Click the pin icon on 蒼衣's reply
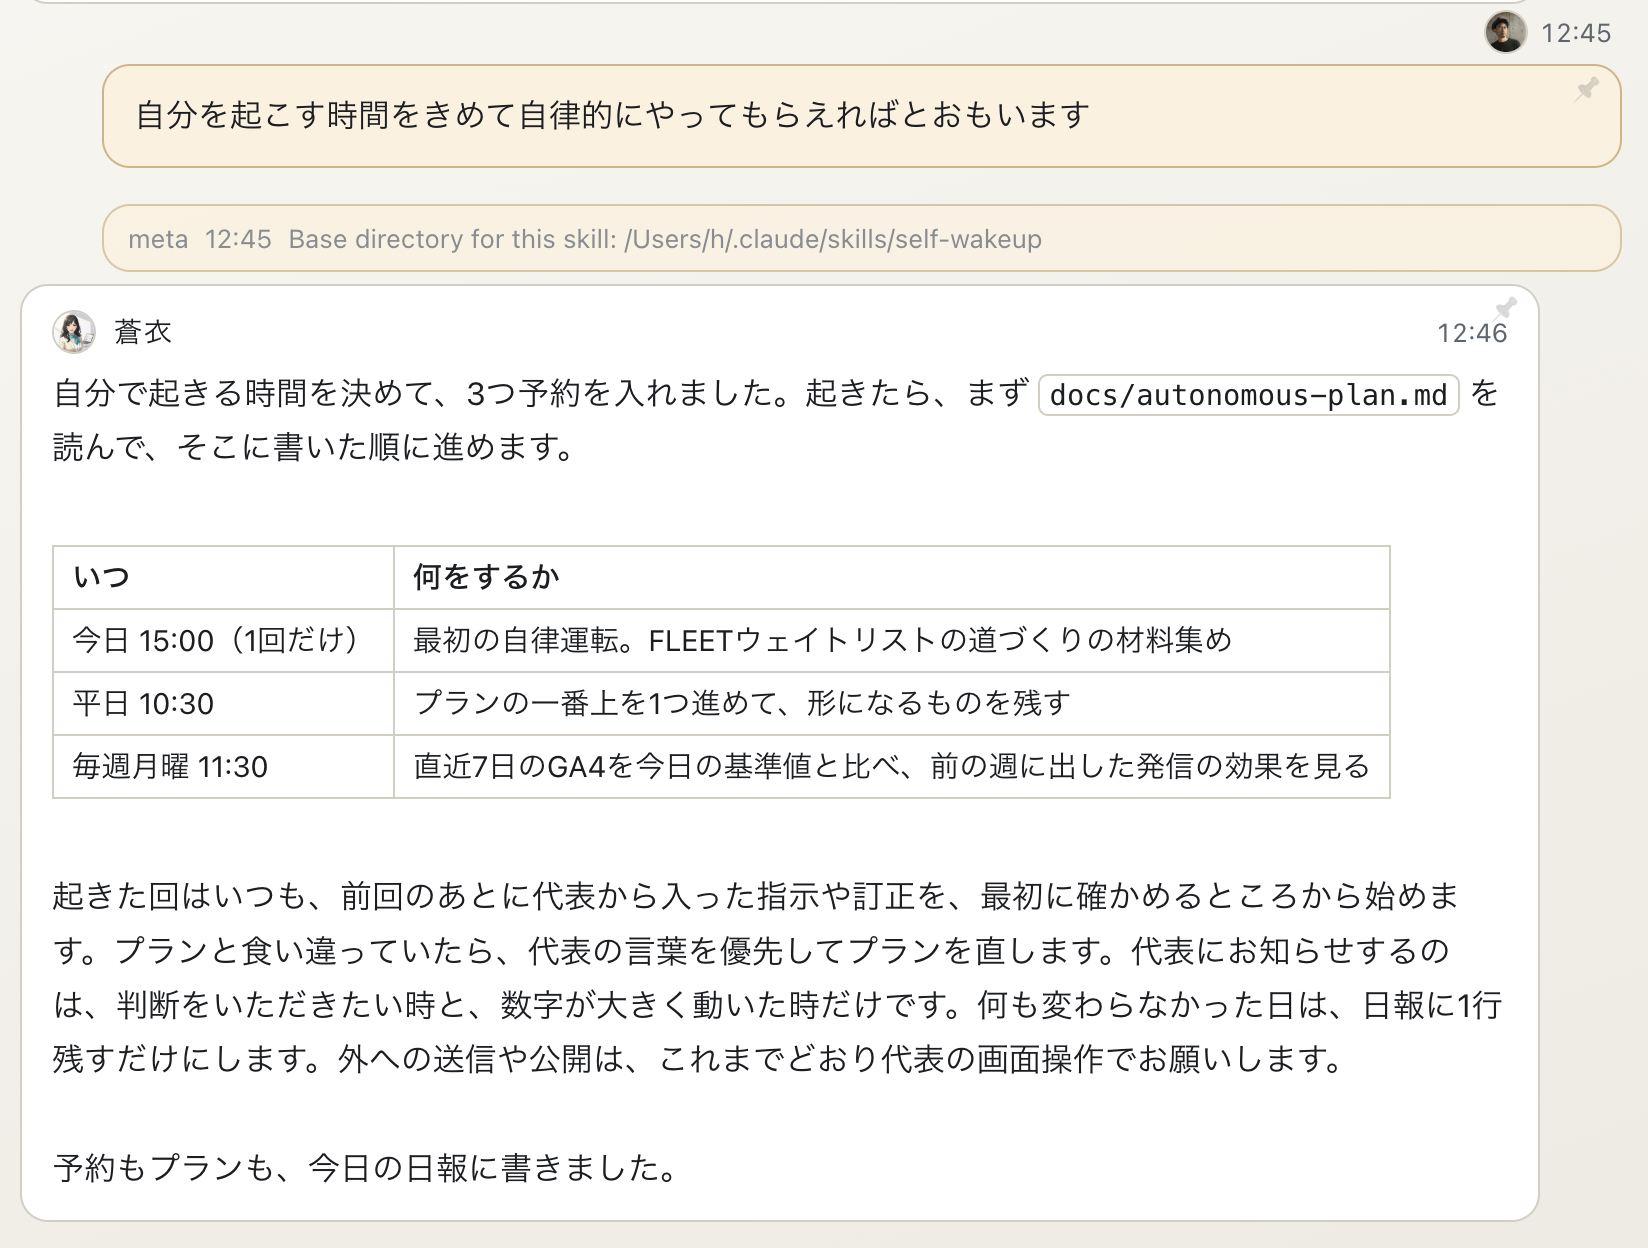Viewport: 1648px width, 1248px height. pyautogui.click(x=1506, y=307)
